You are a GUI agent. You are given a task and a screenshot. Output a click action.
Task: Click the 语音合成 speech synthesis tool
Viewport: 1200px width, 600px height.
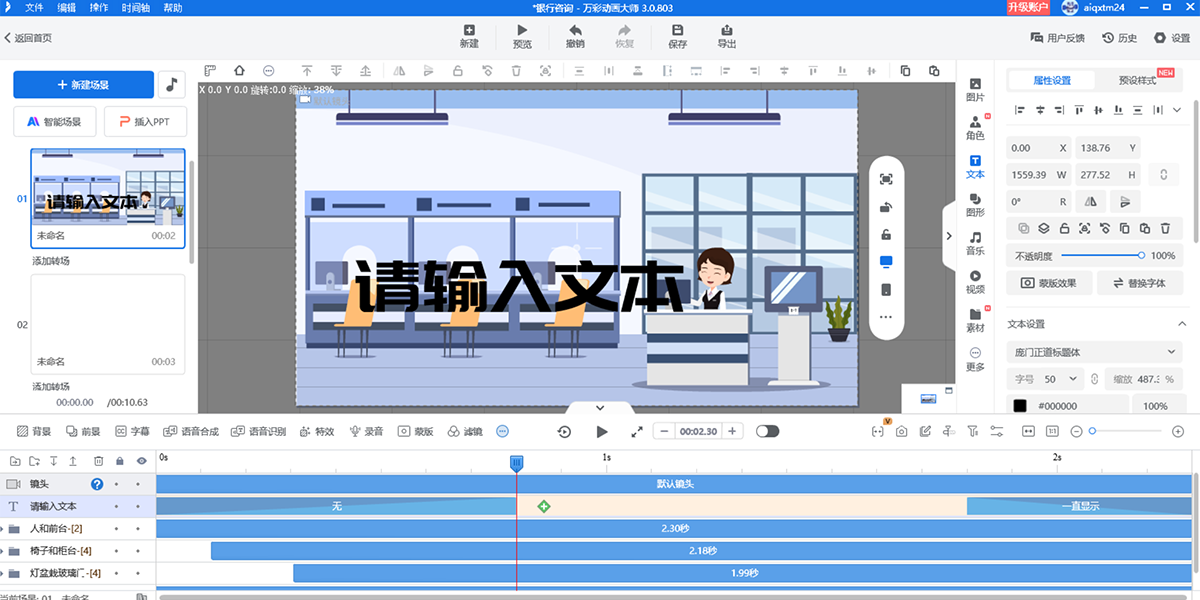pyautogui.click(x=192, y=431)
